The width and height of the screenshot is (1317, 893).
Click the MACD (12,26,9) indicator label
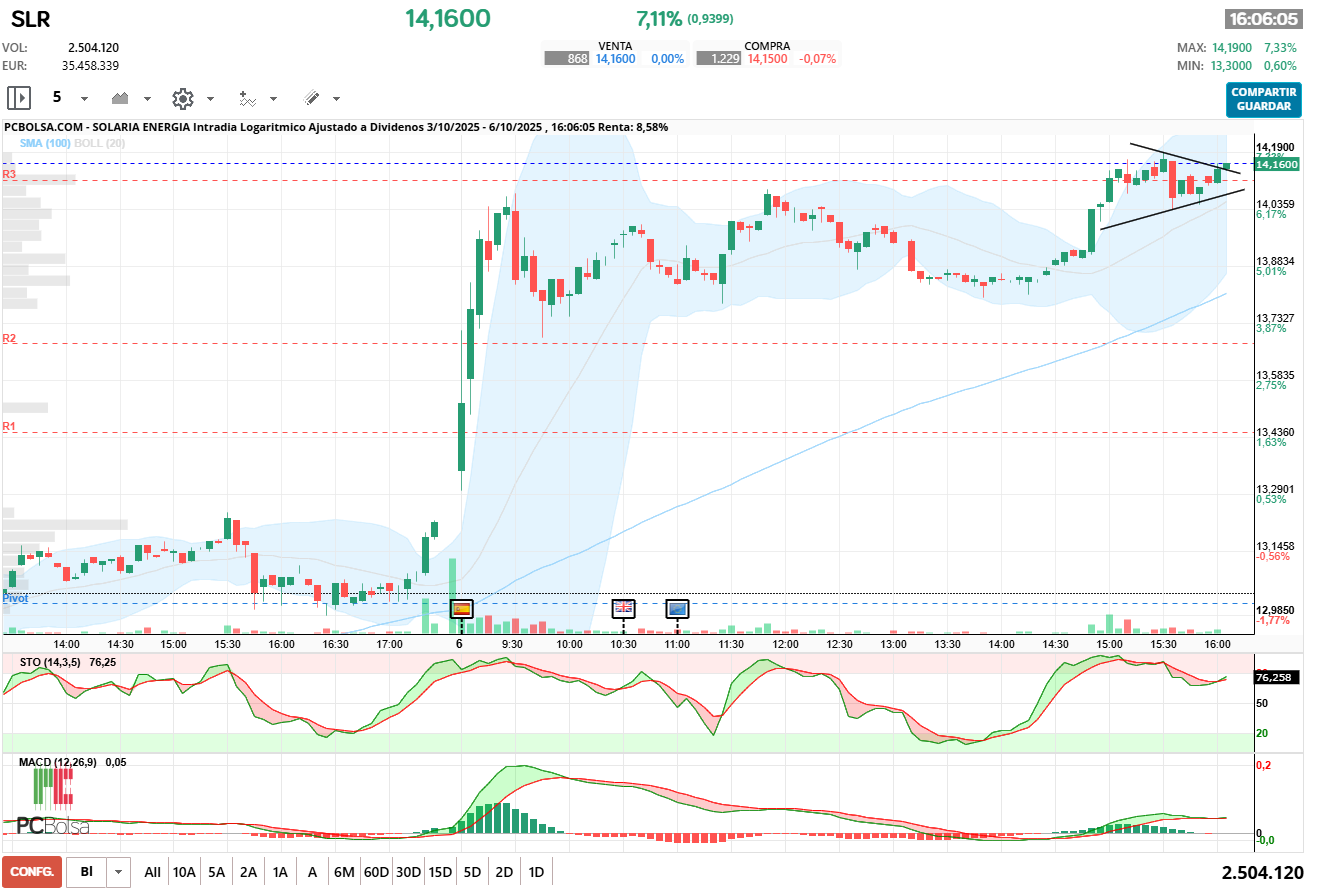tap(59, 762)
